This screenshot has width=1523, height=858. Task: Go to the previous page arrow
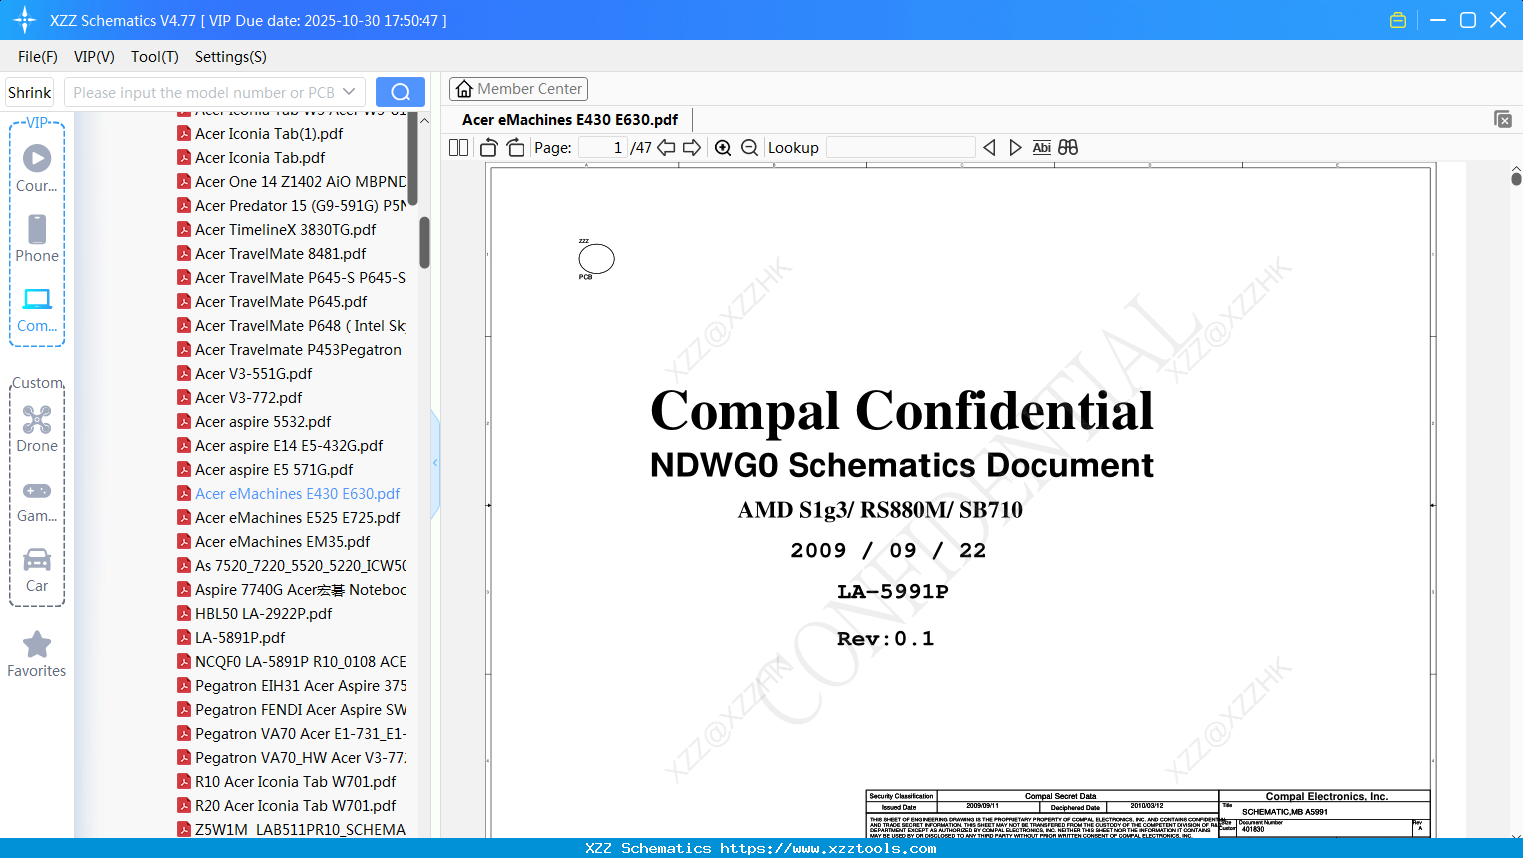666,148
